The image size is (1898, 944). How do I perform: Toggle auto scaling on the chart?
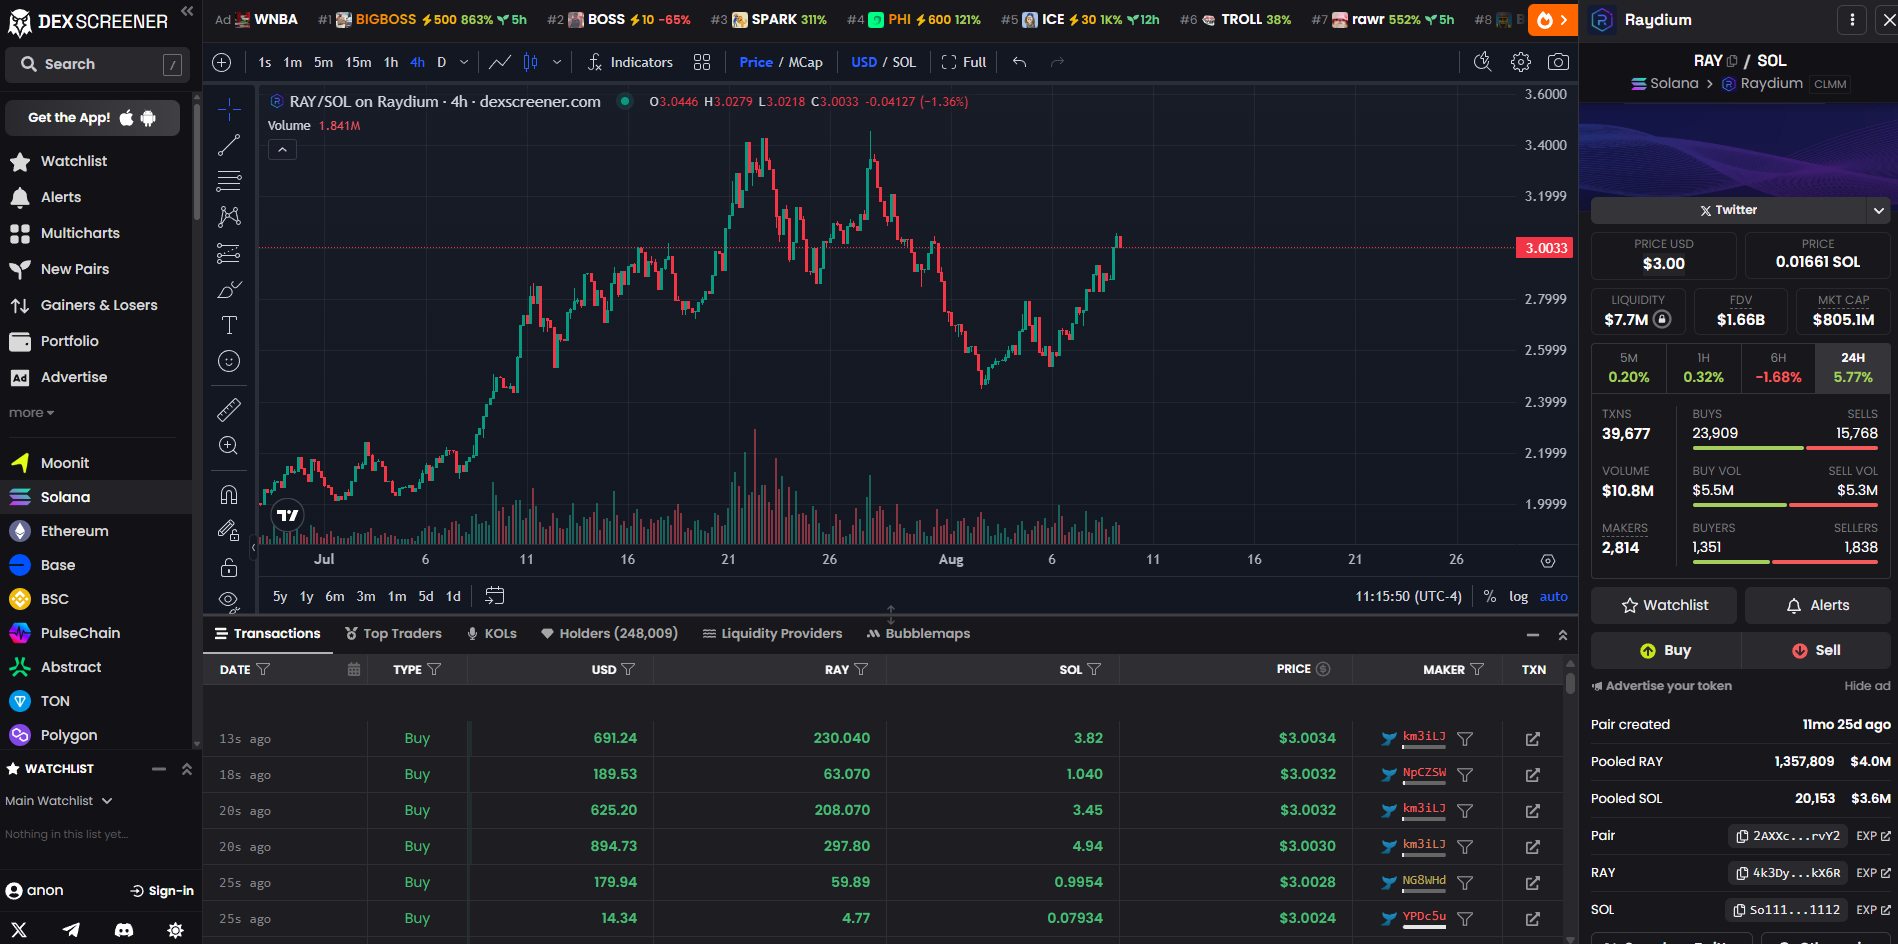click(x=1553, y=596)
